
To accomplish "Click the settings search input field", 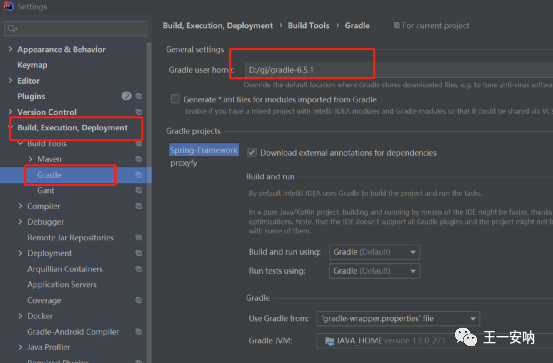I will [x=75, y=29].
